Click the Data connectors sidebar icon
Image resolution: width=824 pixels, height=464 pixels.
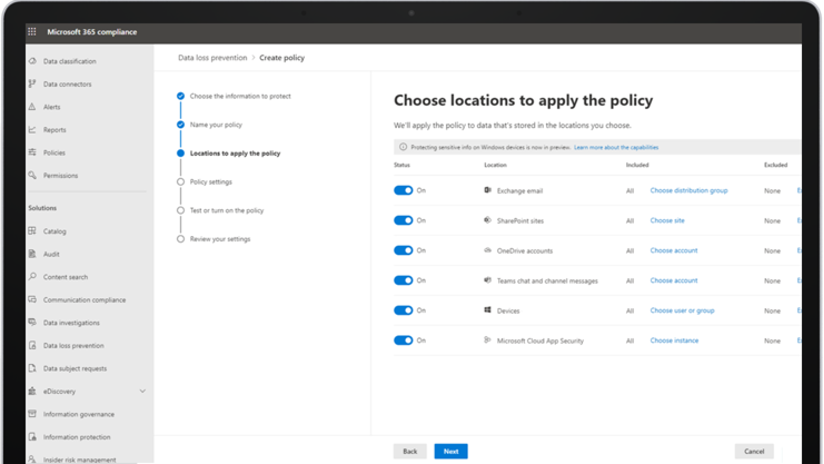pos(33,84)
